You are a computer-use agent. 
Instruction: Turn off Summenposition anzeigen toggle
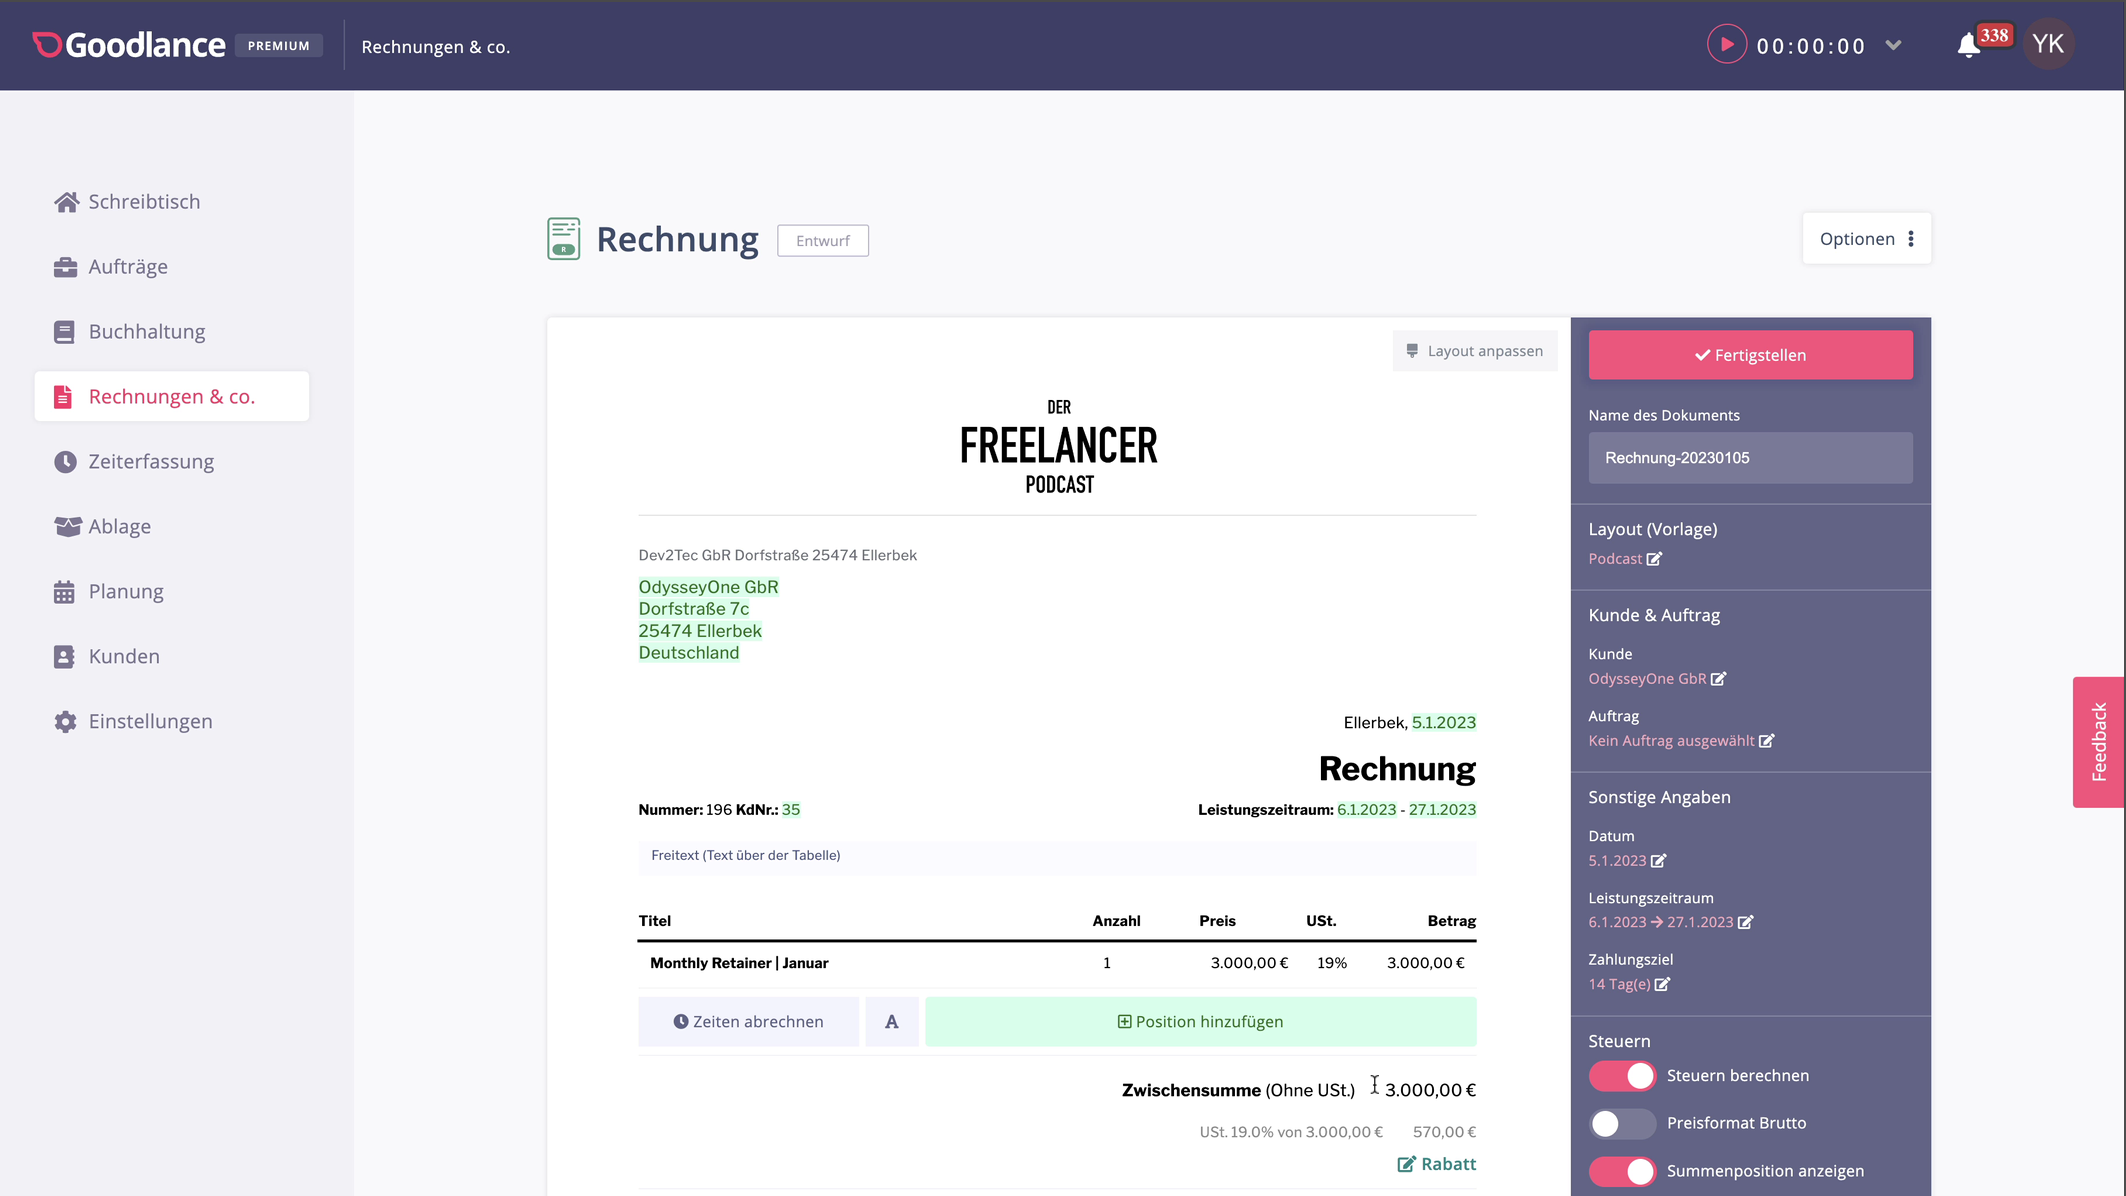(x=1622, y=1171)
